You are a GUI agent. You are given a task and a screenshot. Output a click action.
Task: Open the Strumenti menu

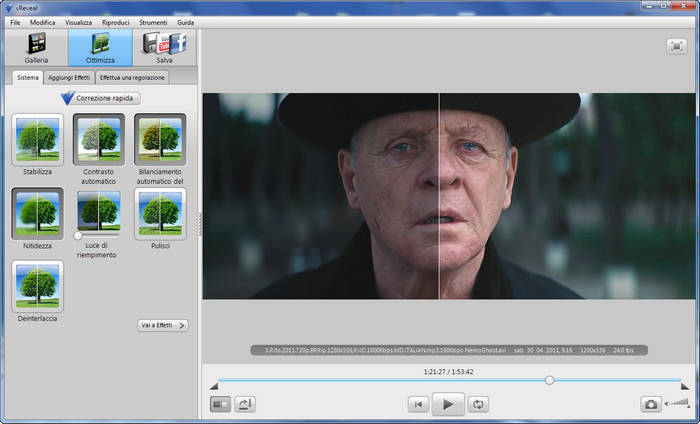153,22
